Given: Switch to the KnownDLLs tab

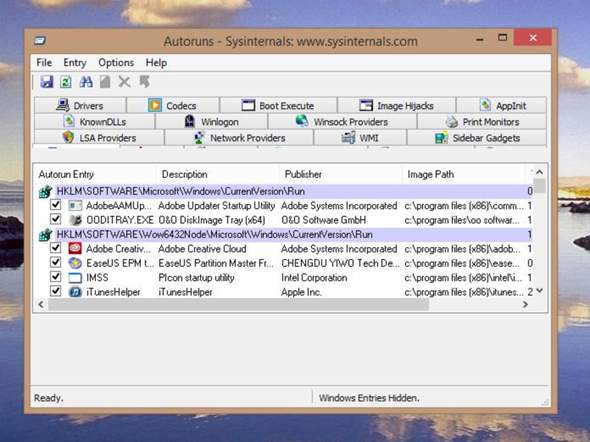Looking at the screenshot, I should pos(94,122).
